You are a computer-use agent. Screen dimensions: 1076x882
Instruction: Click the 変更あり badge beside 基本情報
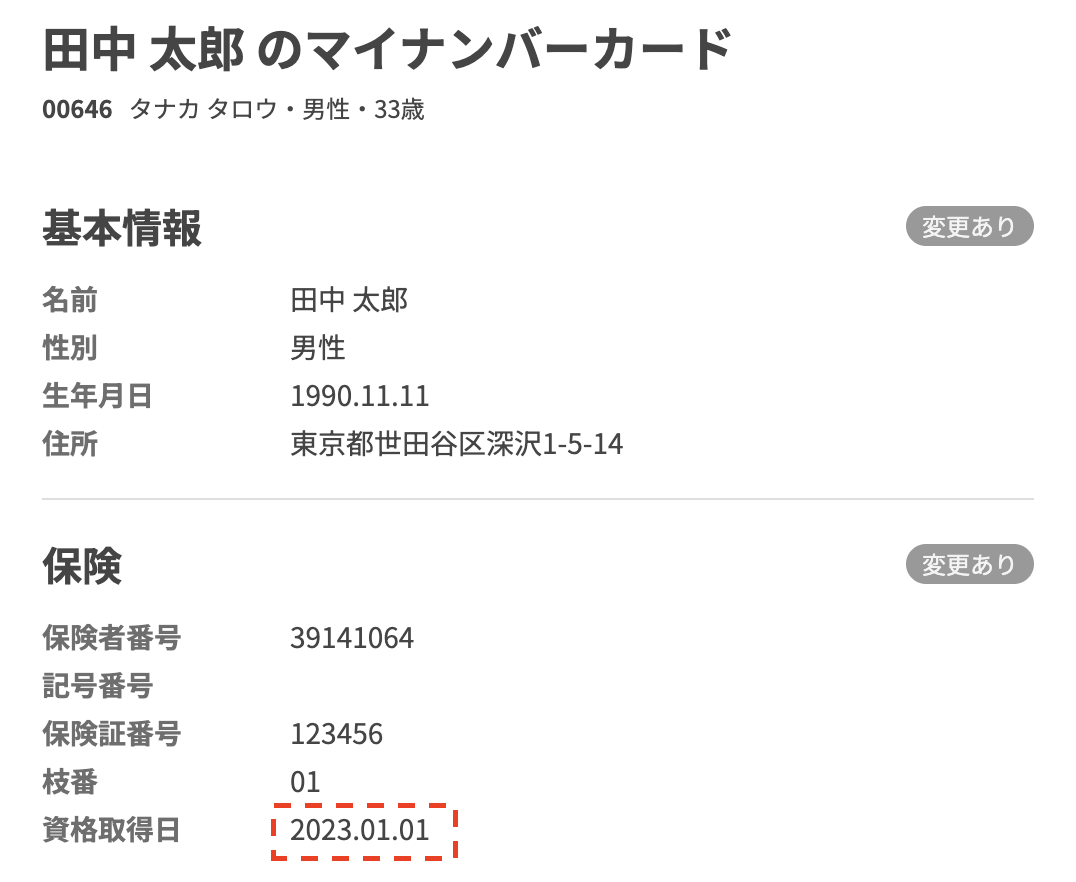pos(969,227)
